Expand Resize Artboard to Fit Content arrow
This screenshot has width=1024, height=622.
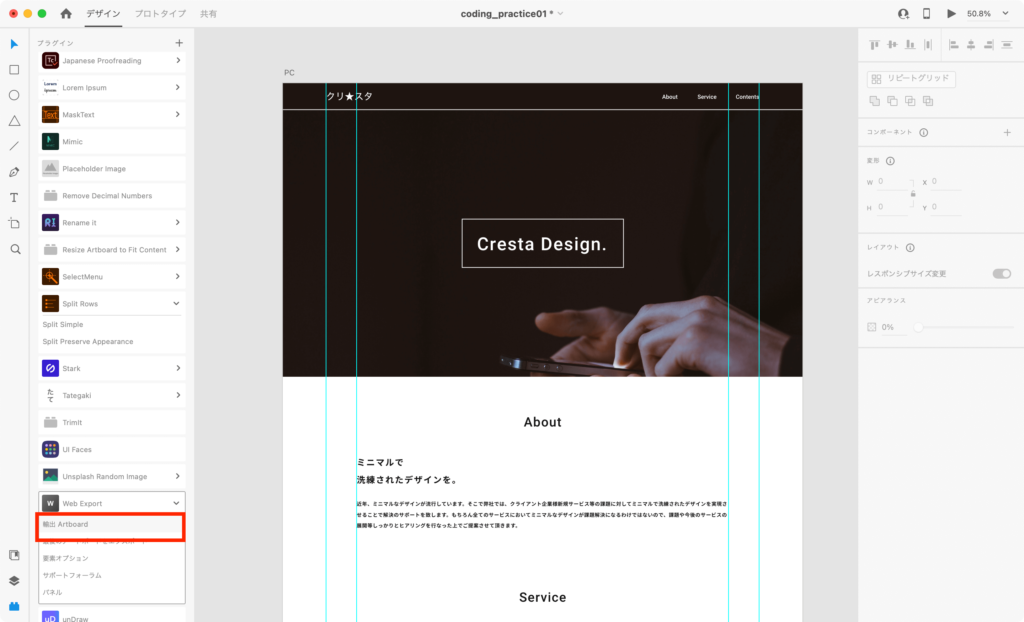tap(178, 249)
